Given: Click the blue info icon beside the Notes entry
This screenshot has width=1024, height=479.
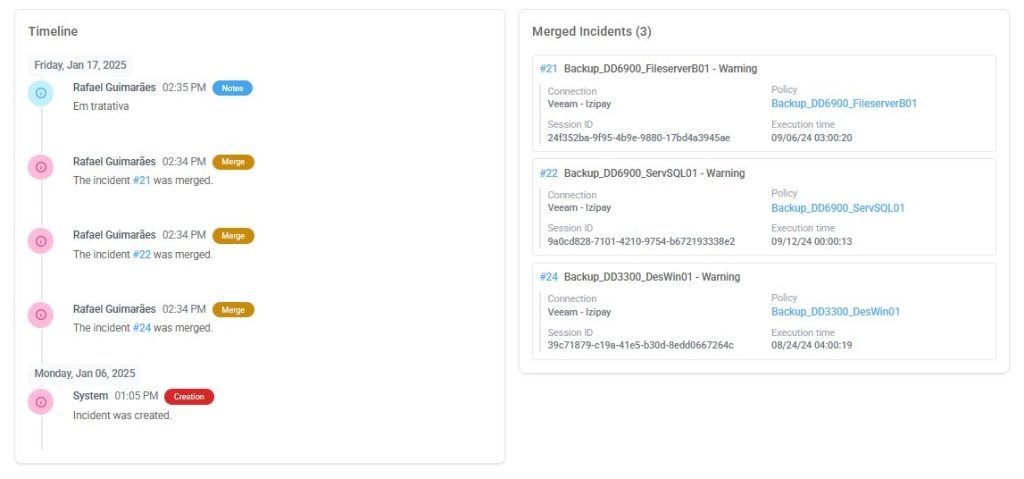Looking at the screenshot, I should pos(41,93).
